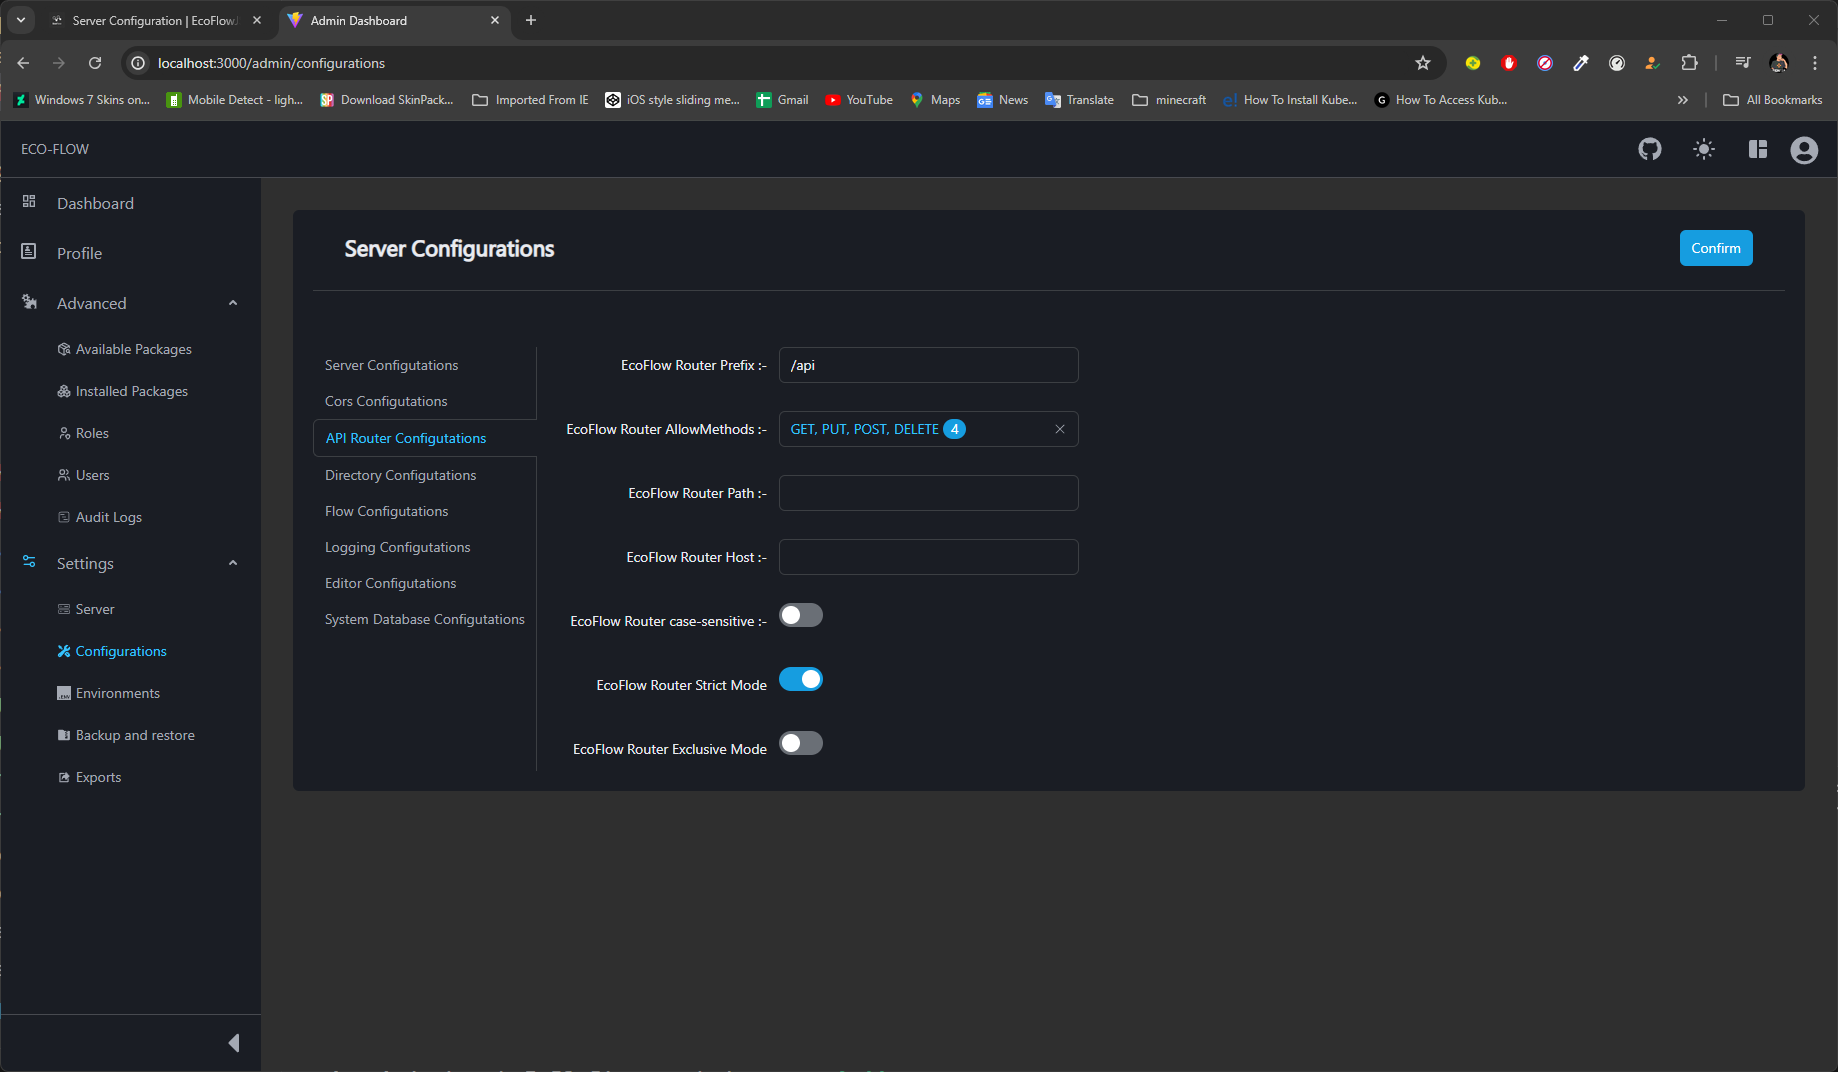The width and height of the screenshot is (1838, 1072).
Task: Click the Advanced section icon
Action: coord(29,302)
